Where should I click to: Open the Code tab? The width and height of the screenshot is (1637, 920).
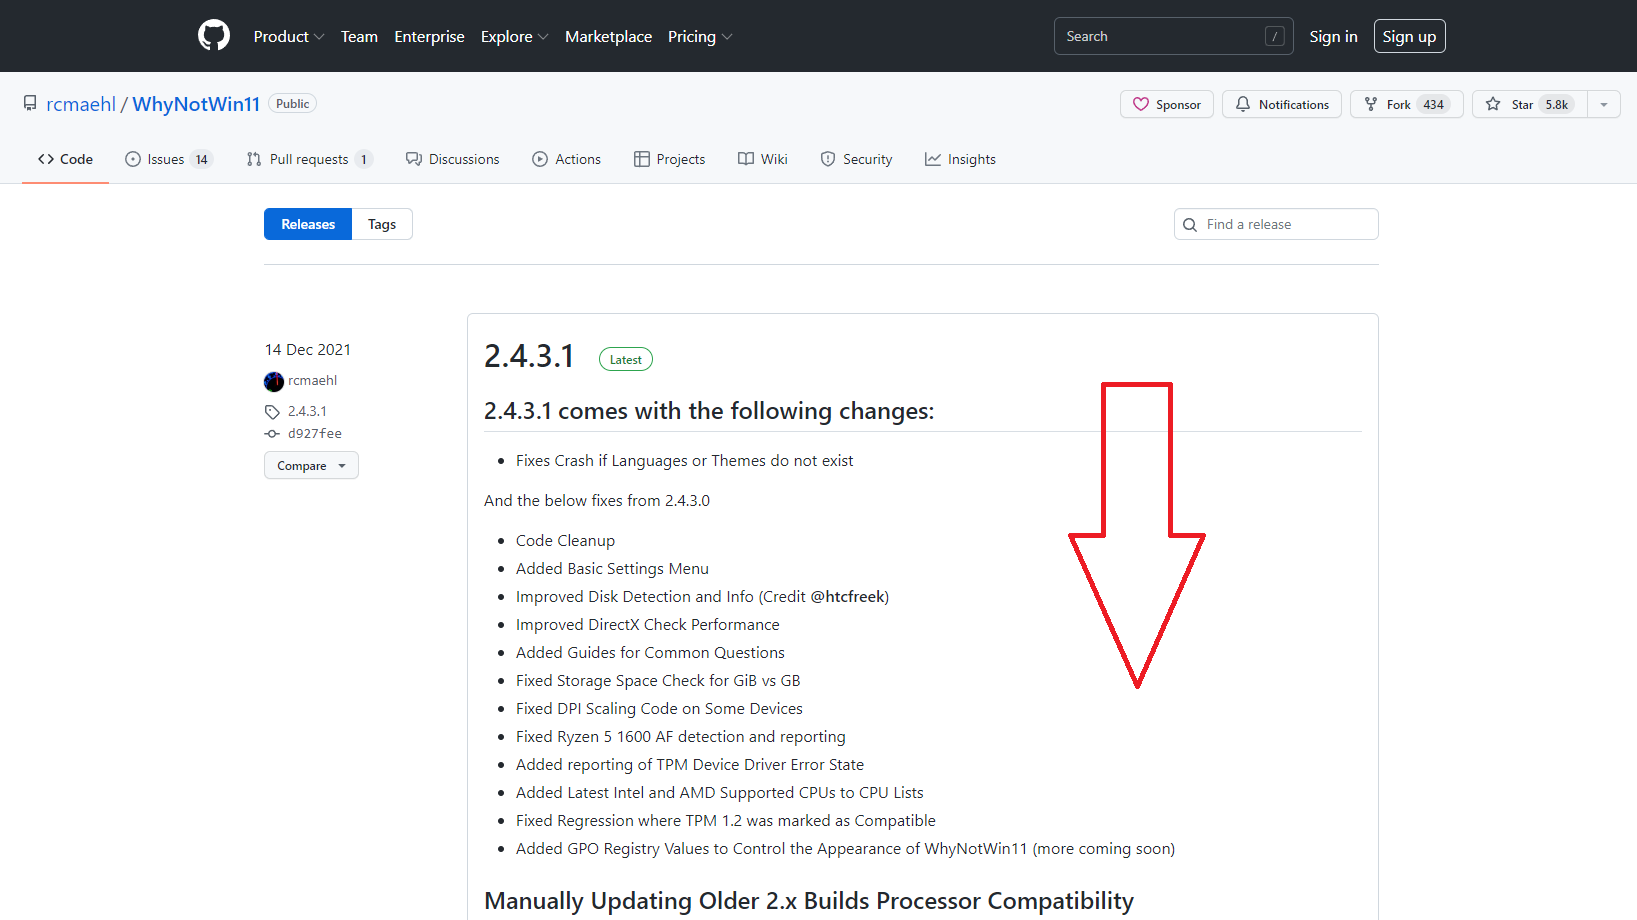click(65, 159)
